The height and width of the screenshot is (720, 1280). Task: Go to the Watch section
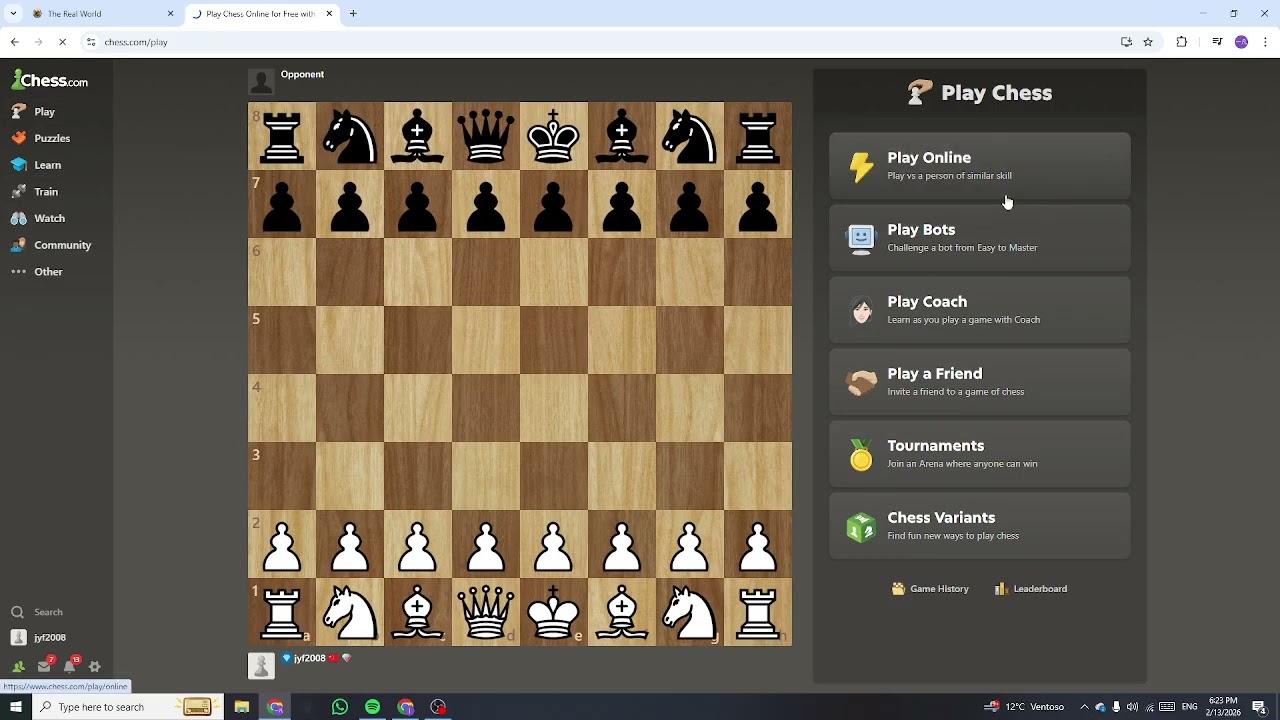56,218
